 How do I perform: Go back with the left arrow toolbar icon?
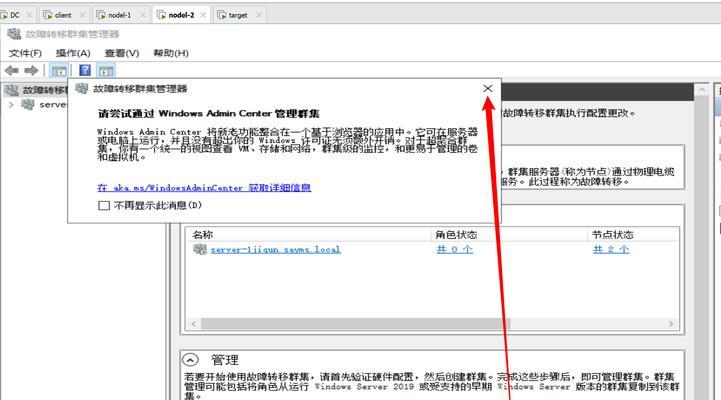point(11,70)
